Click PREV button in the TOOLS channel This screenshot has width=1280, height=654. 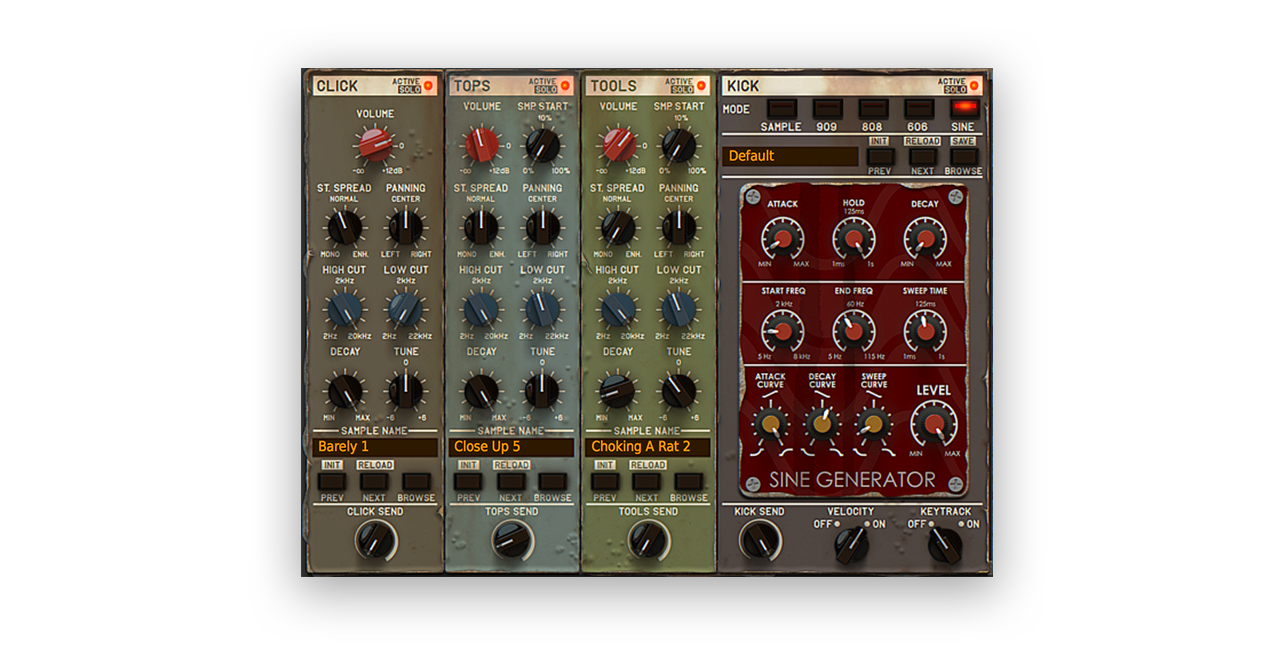point(604,481)
